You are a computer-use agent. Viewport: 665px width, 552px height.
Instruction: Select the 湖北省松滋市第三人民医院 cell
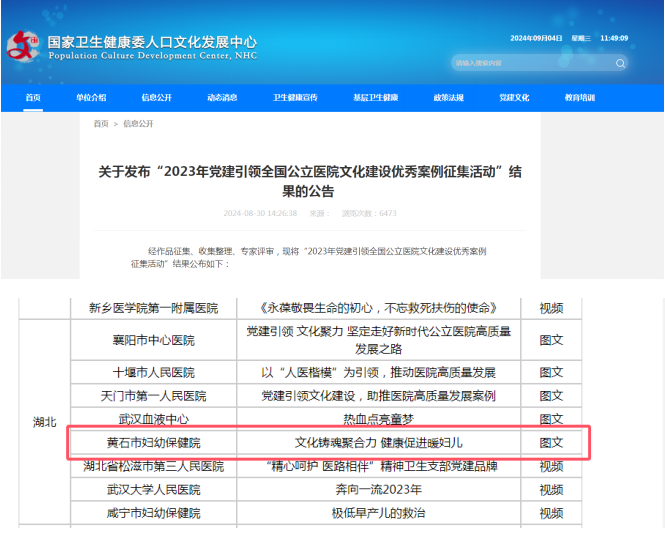tap(154, 467)
